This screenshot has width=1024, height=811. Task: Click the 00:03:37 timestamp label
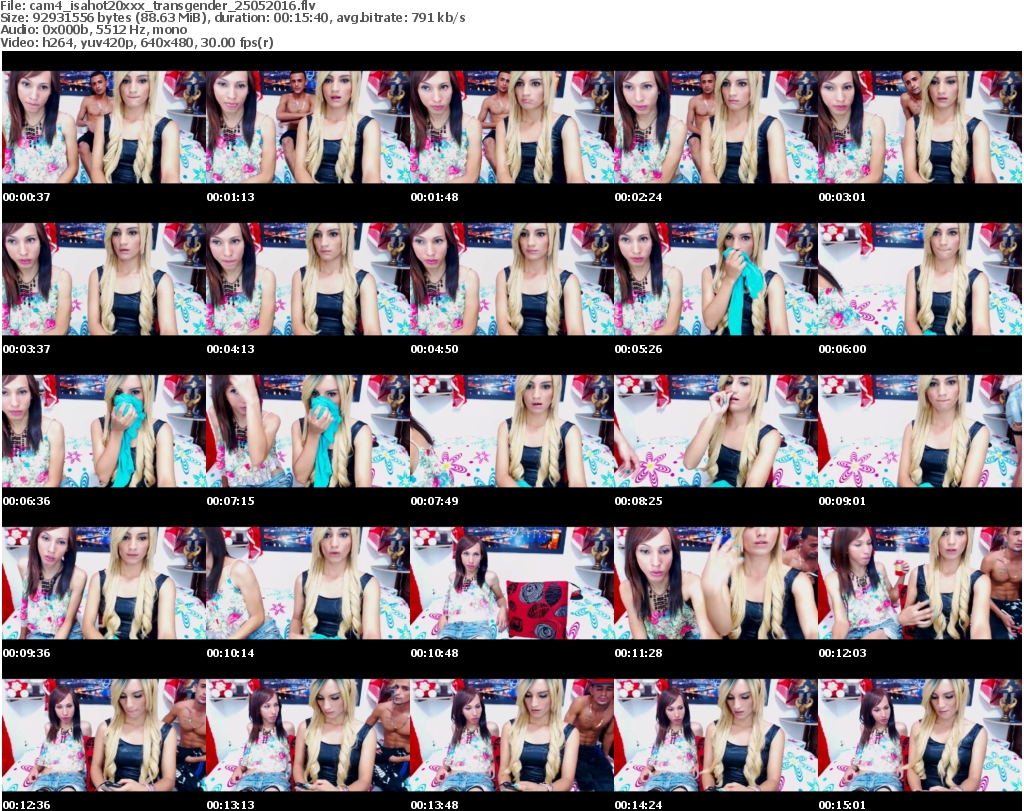coord(27,349)
